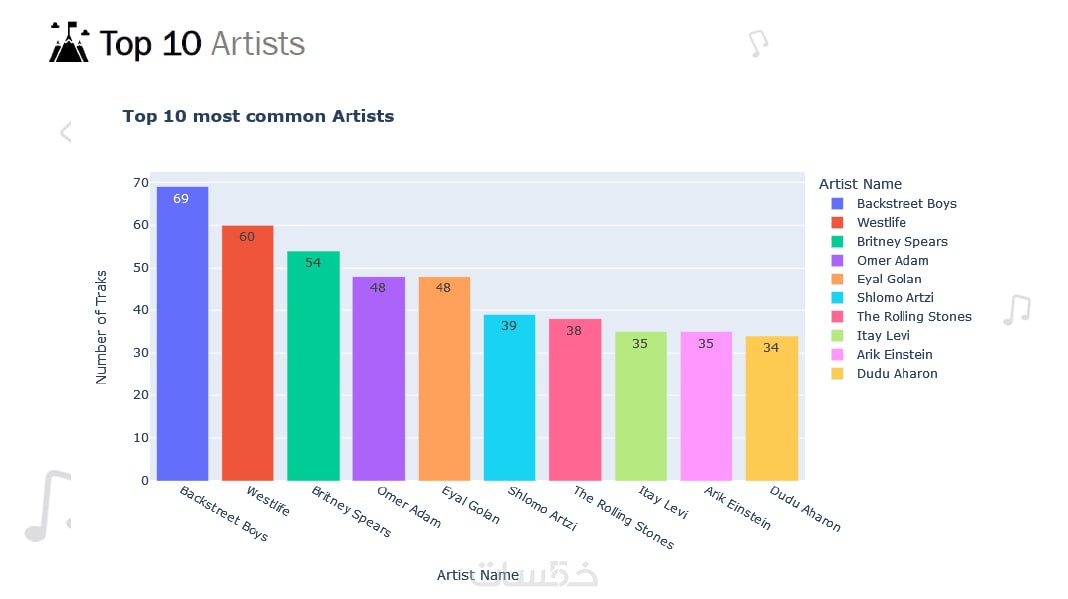Toggle Westlife trace in the legend
The width and height of the screenshot is (1068, 599).
(869, 222)
